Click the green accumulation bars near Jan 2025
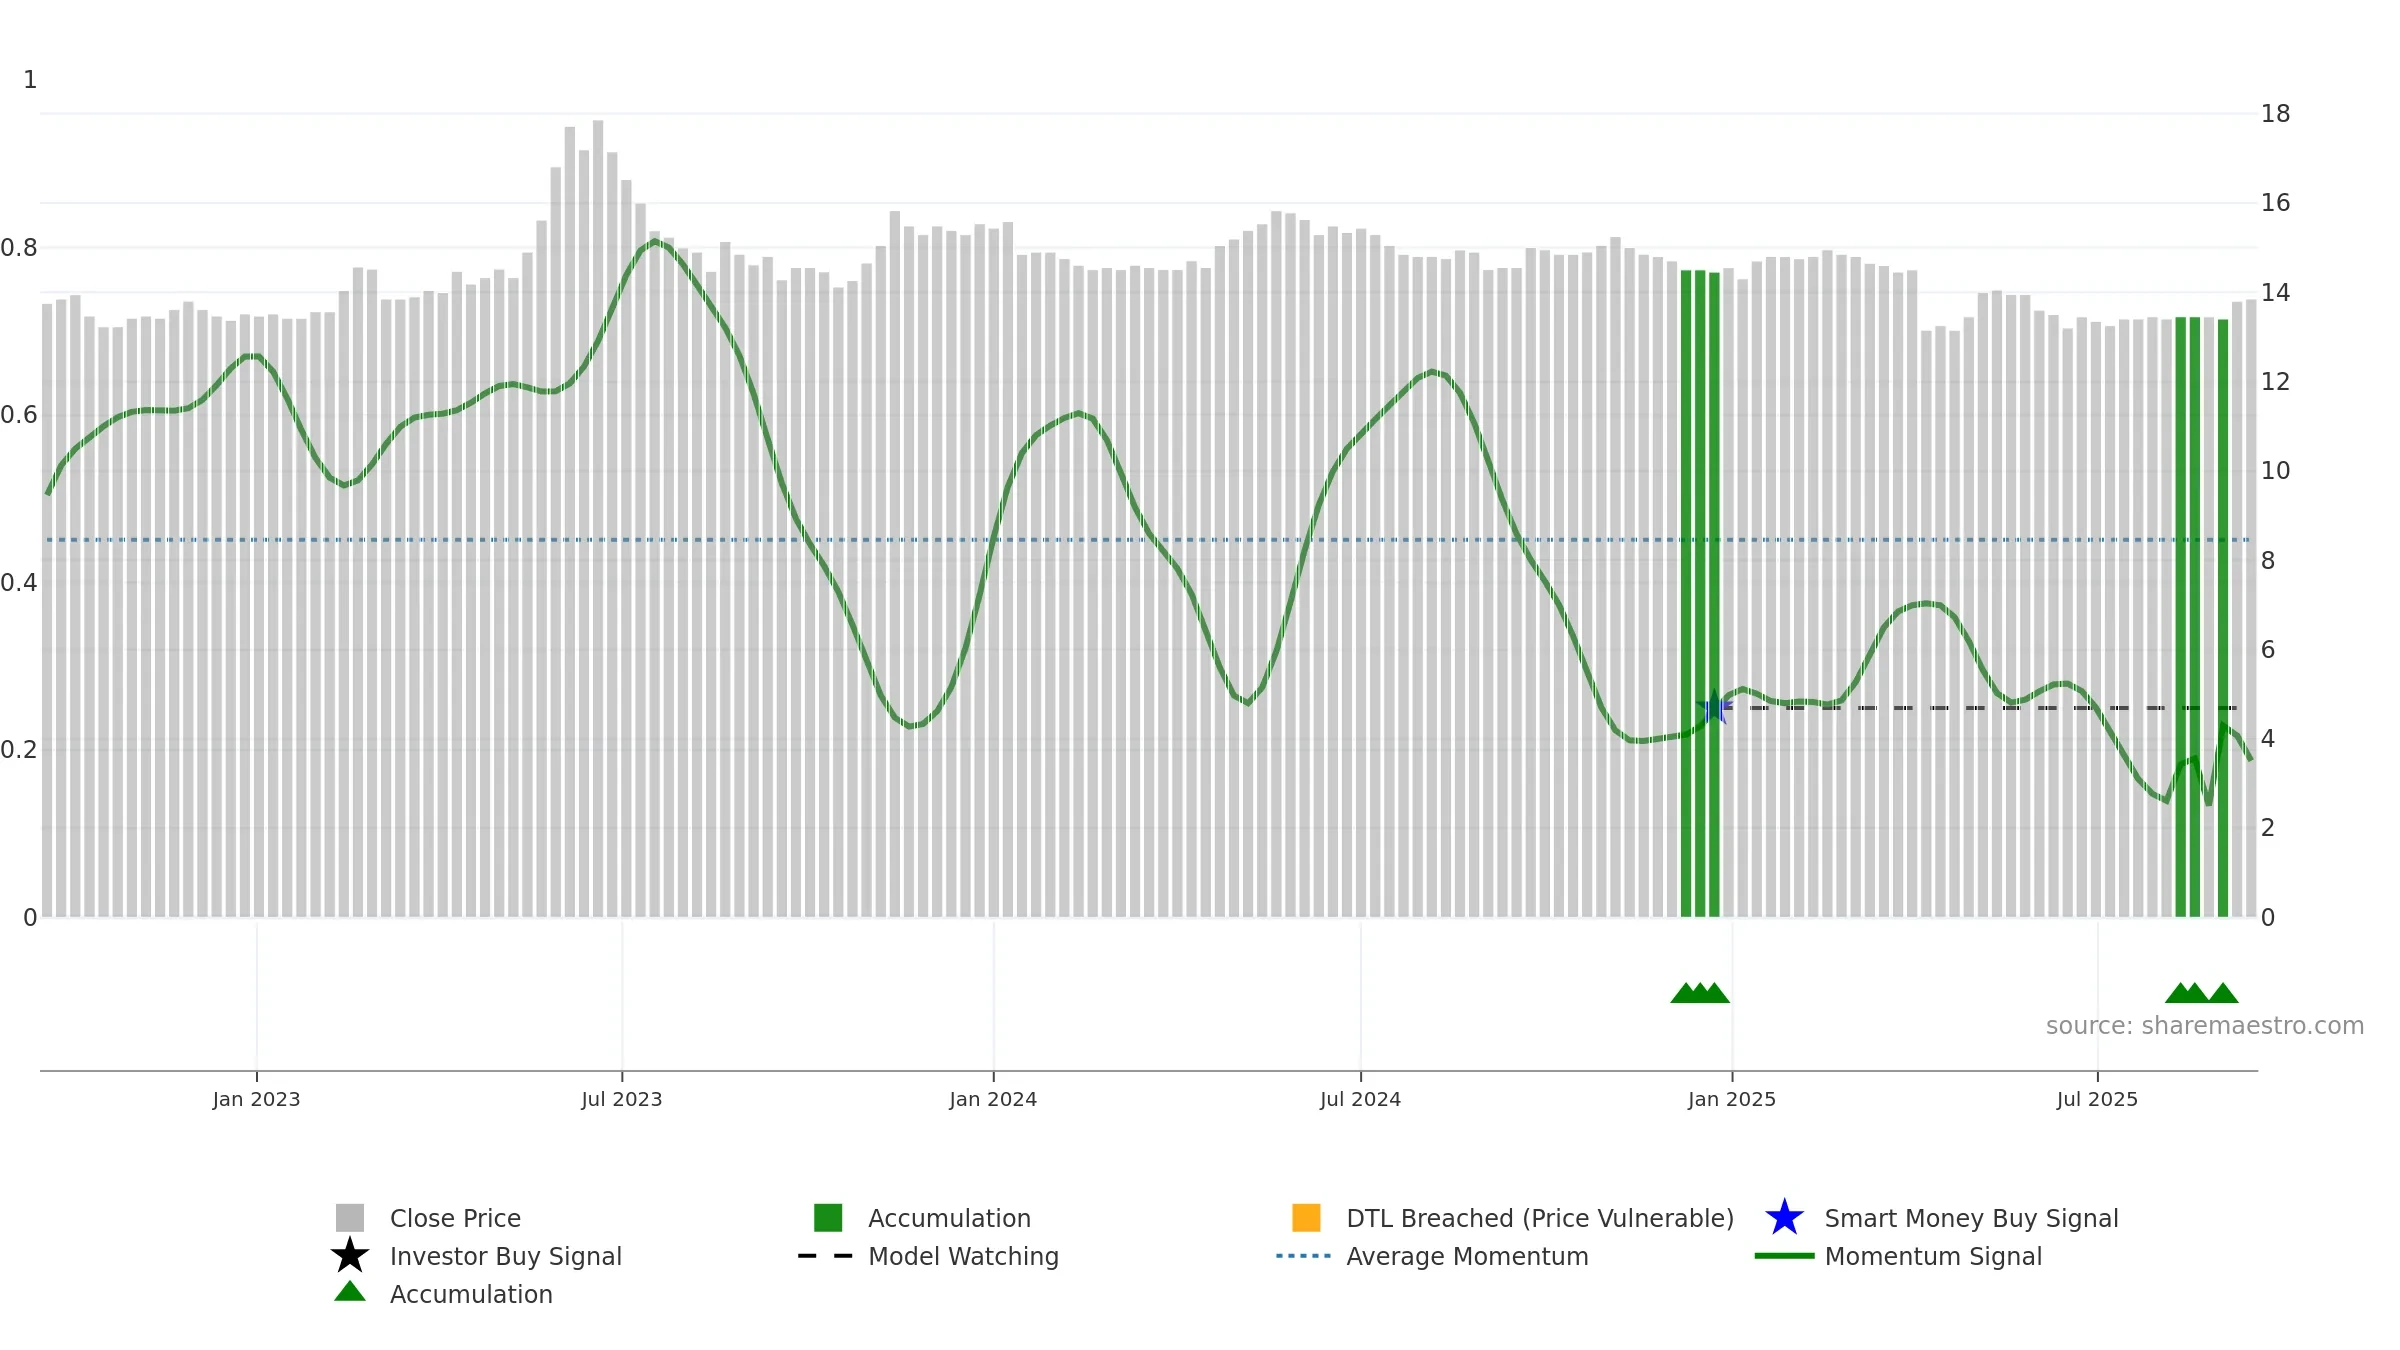Screen dimensions: 2400x1350 (1700, 593)
